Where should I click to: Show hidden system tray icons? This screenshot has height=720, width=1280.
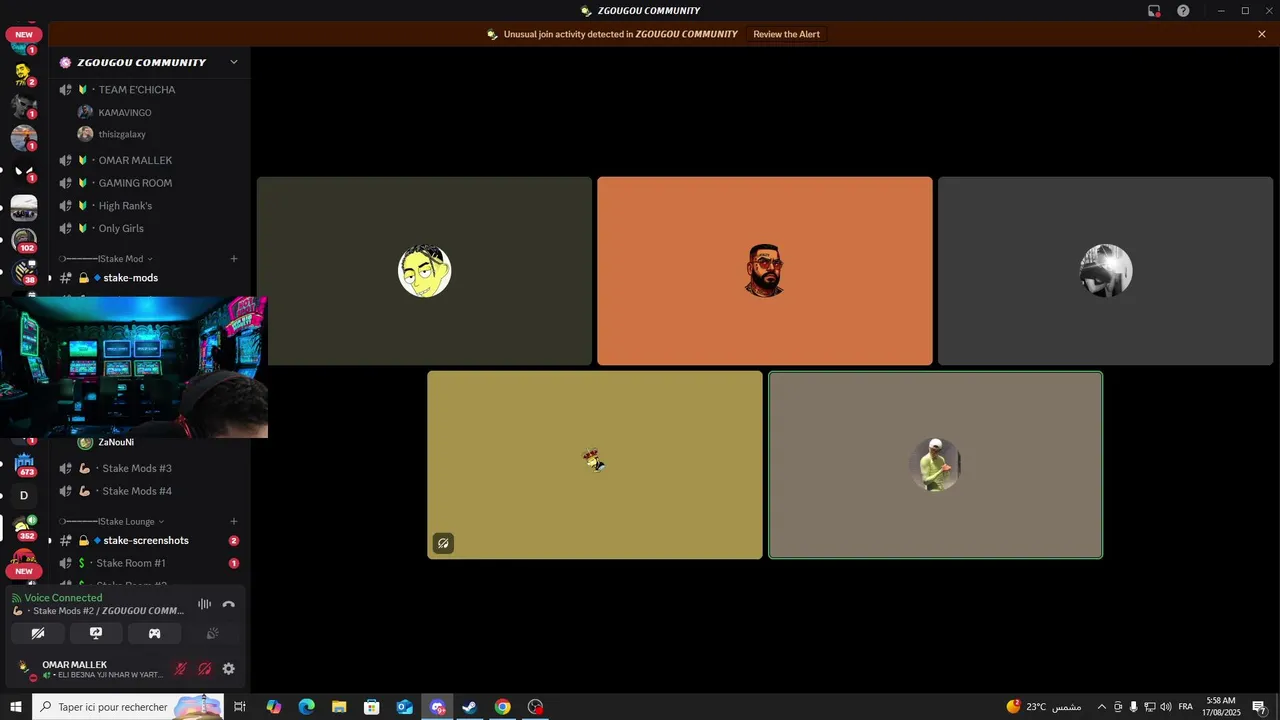tap(1102, 707)
